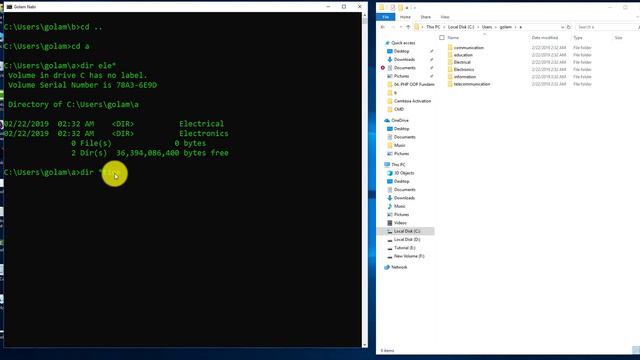The width and height of the screenshot is (640, 360).
Task: Click the command prompt title bar icon
Action: (x=9, y=7)
